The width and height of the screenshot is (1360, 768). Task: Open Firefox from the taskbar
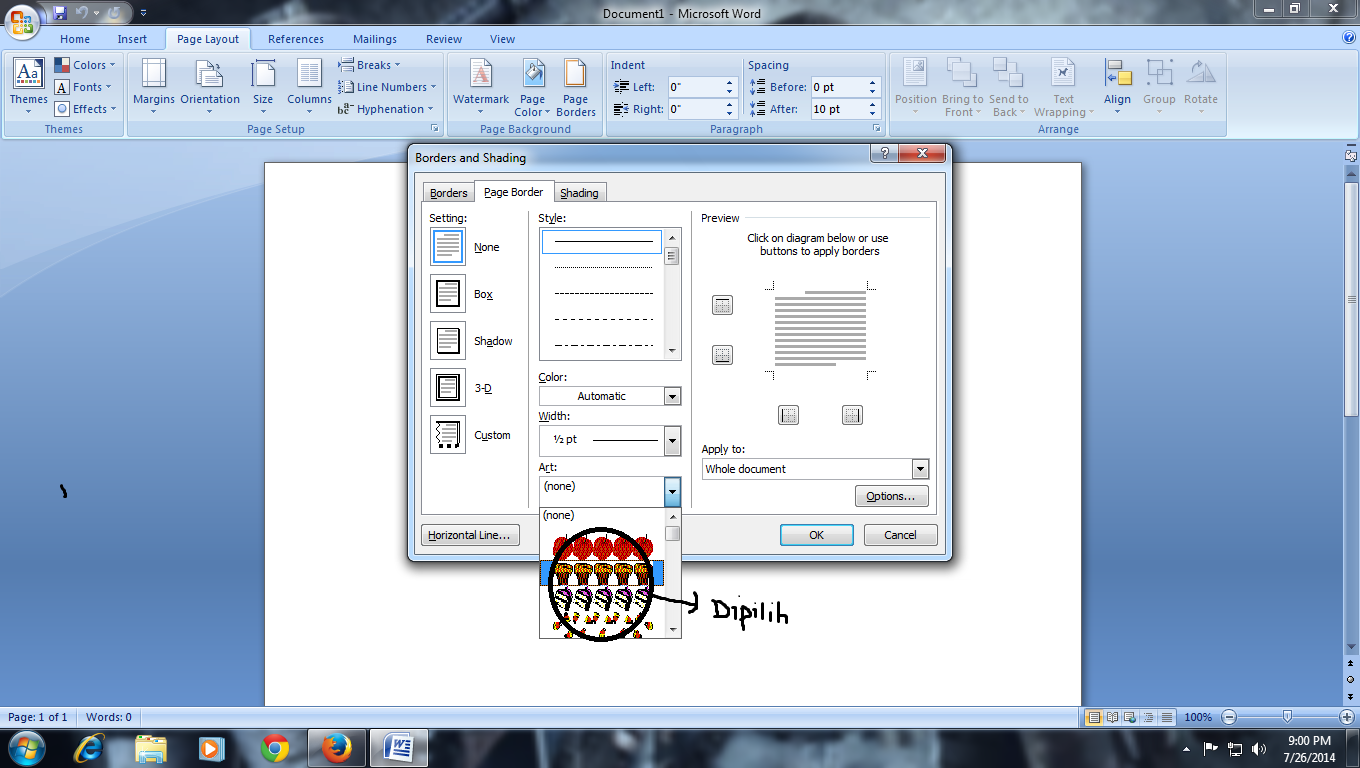[x=336, y=748]
